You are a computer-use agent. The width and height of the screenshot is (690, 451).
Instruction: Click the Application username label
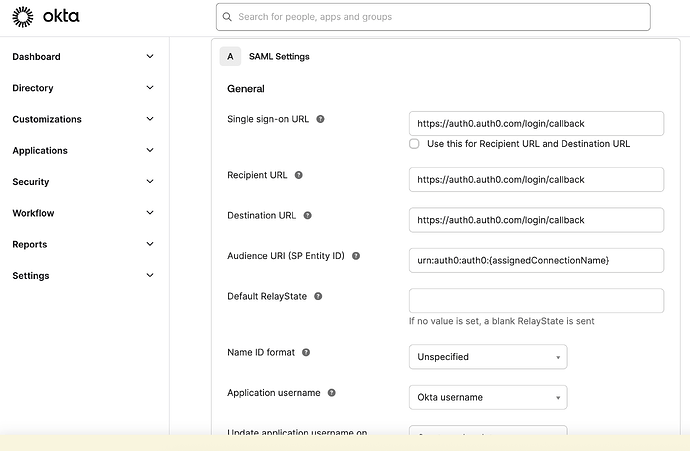[x=274, y=392]
